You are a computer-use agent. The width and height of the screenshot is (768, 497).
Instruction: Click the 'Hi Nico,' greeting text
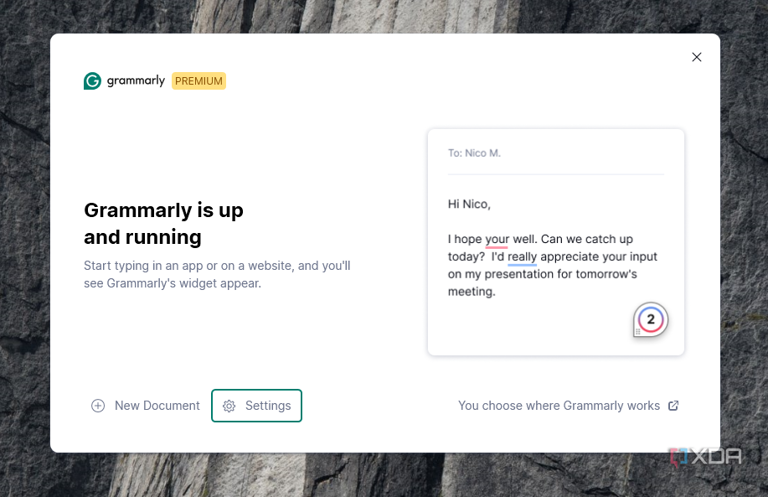tap(469, 204)
